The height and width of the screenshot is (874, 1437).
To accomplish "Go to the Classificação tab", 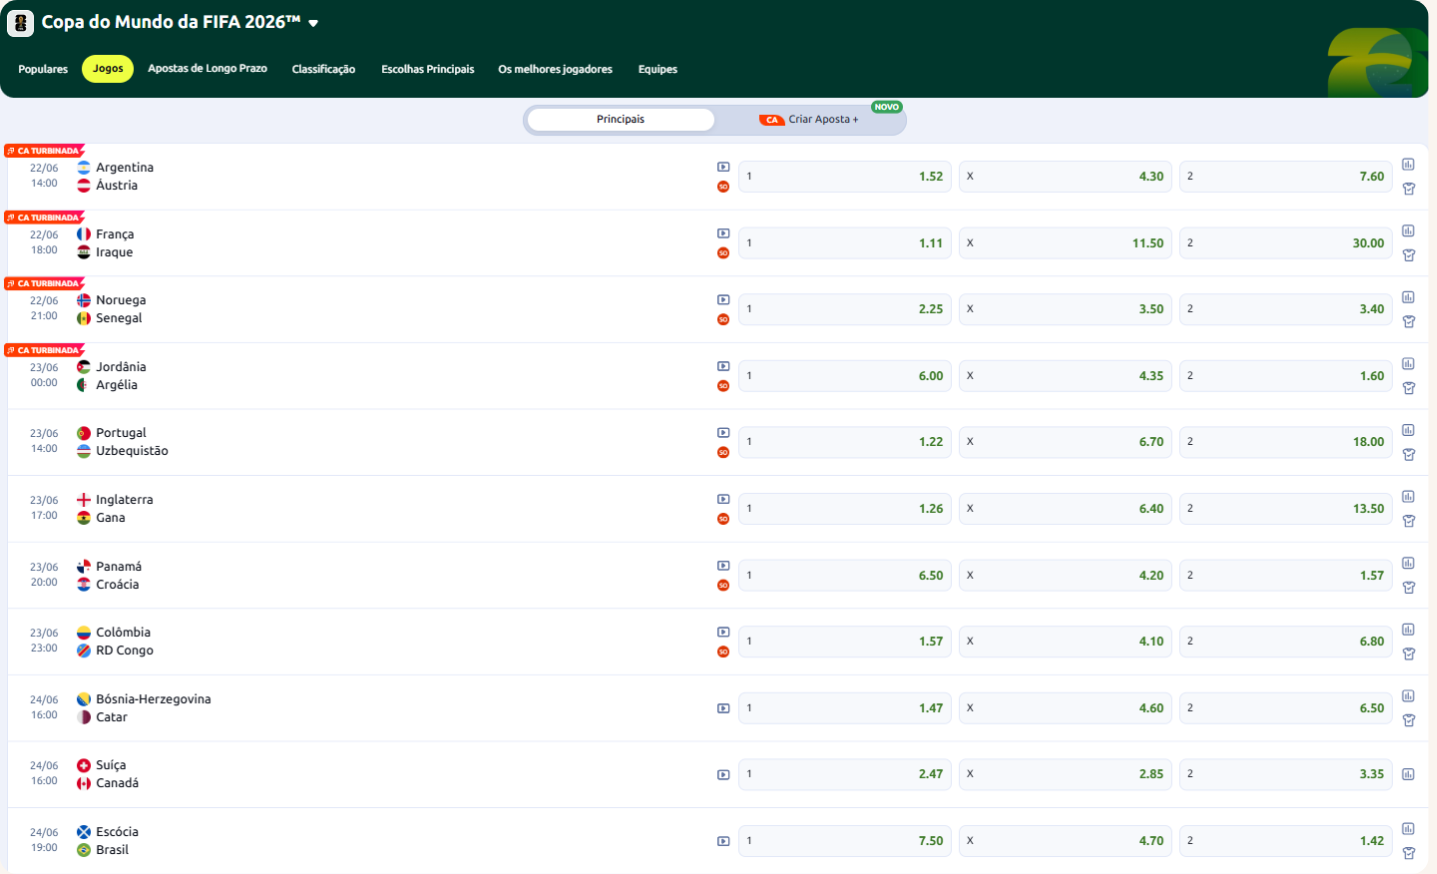I will point(323,69).
